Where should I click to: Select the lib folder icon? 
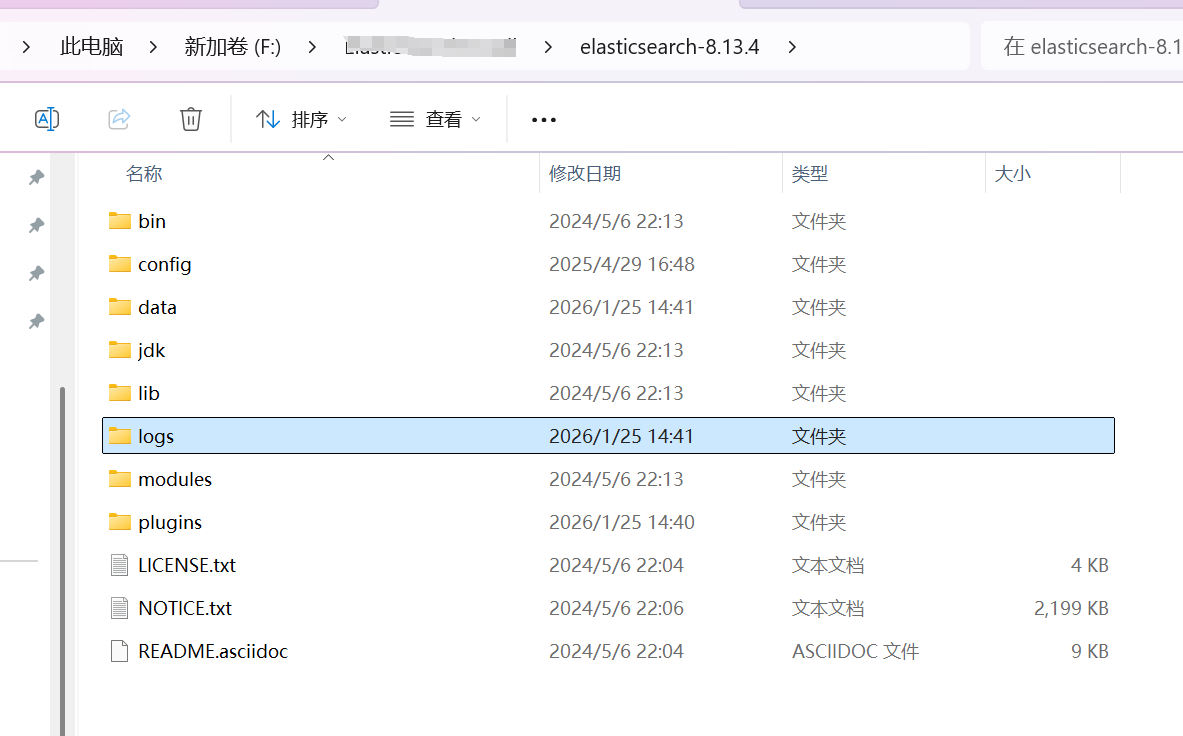[119, 393]
